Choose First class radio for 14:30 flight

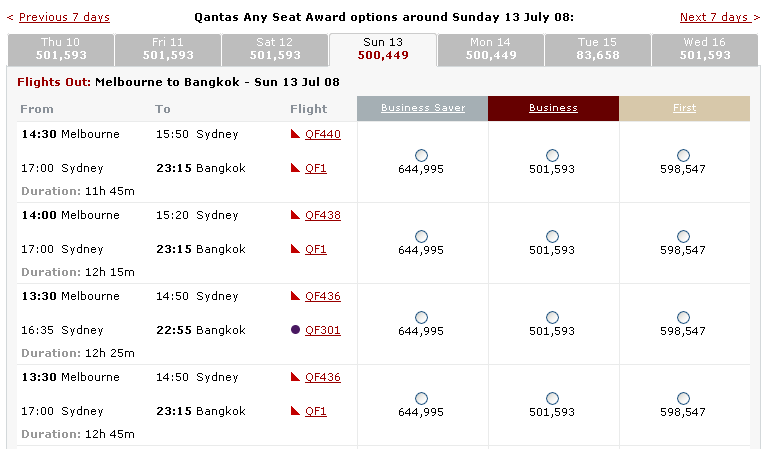[683, 155]
